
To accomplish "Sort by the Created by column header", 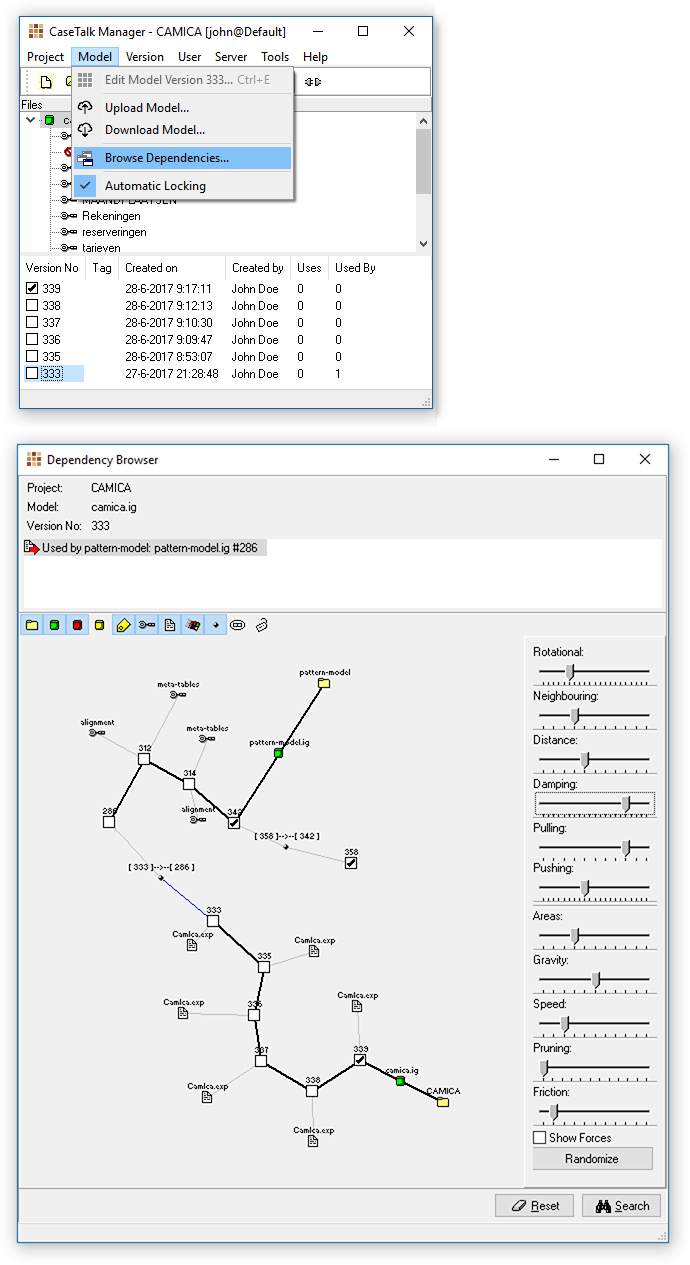I will point(259,268).
